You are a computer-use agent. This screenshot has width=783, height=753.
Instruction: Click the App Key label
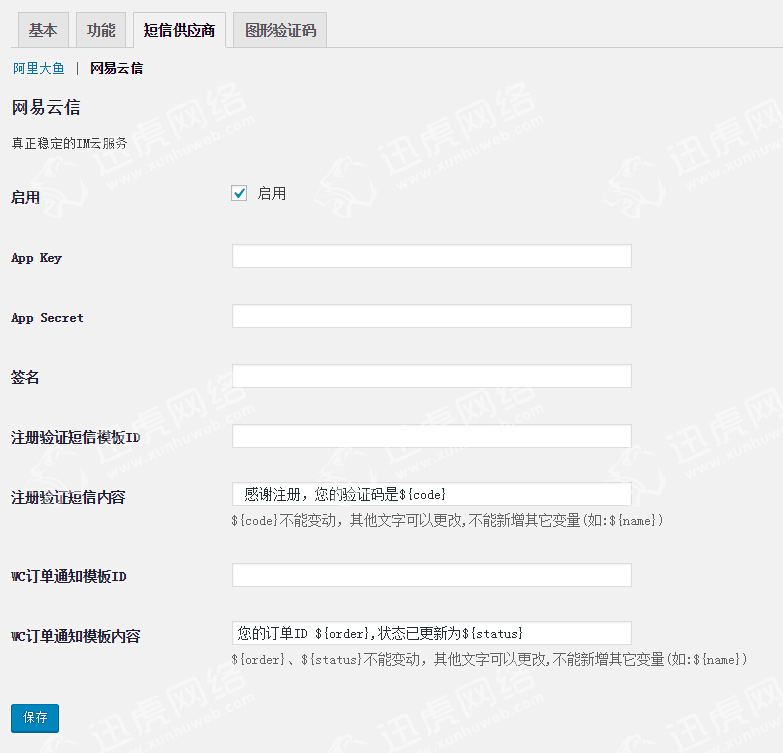36,258
